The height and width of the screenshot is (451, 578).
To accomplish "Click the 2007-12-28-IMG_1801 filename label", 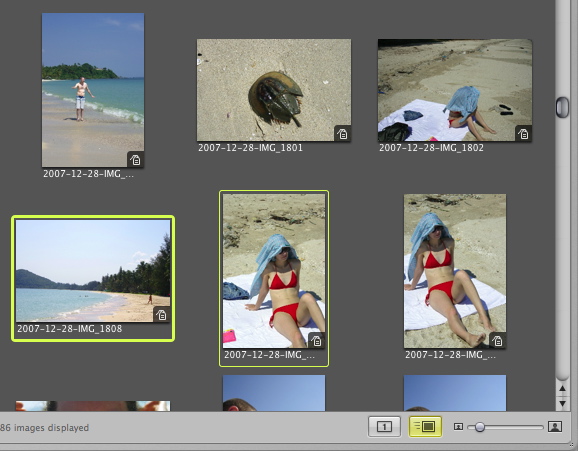I will (x=250, y=148).
